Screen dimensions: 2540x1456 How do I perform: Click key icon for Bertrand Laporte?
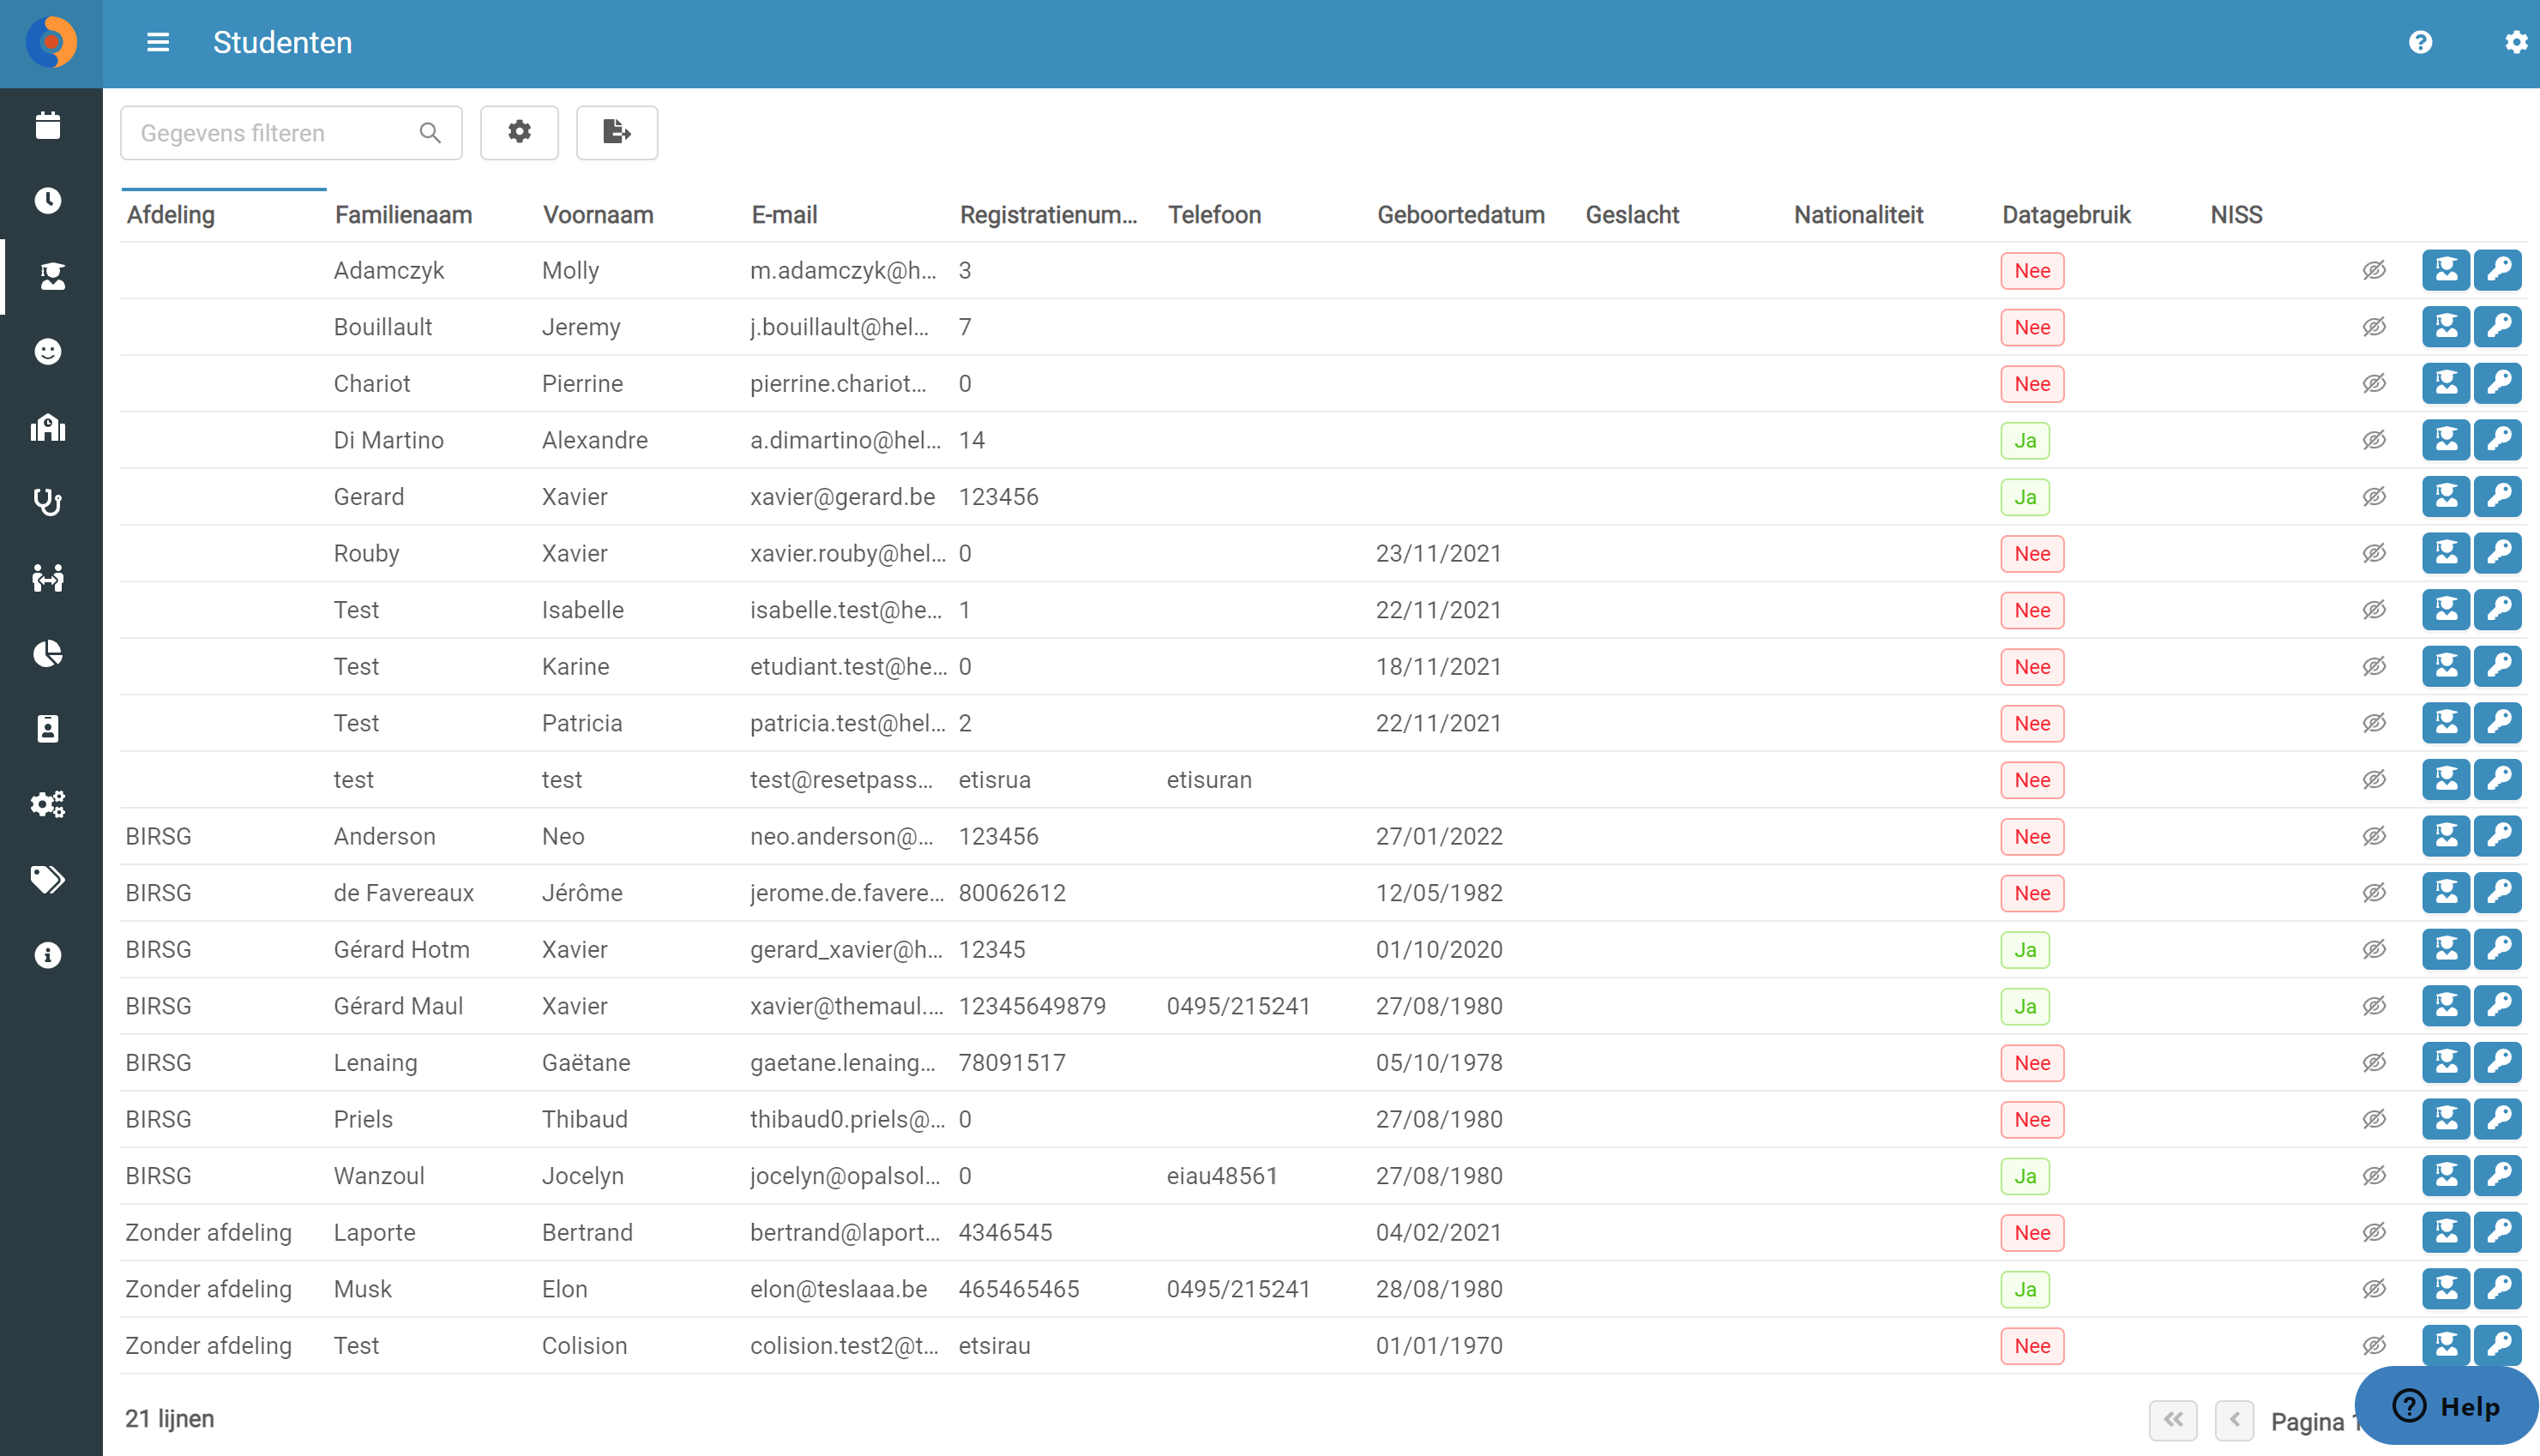tap(2498, 1232)
